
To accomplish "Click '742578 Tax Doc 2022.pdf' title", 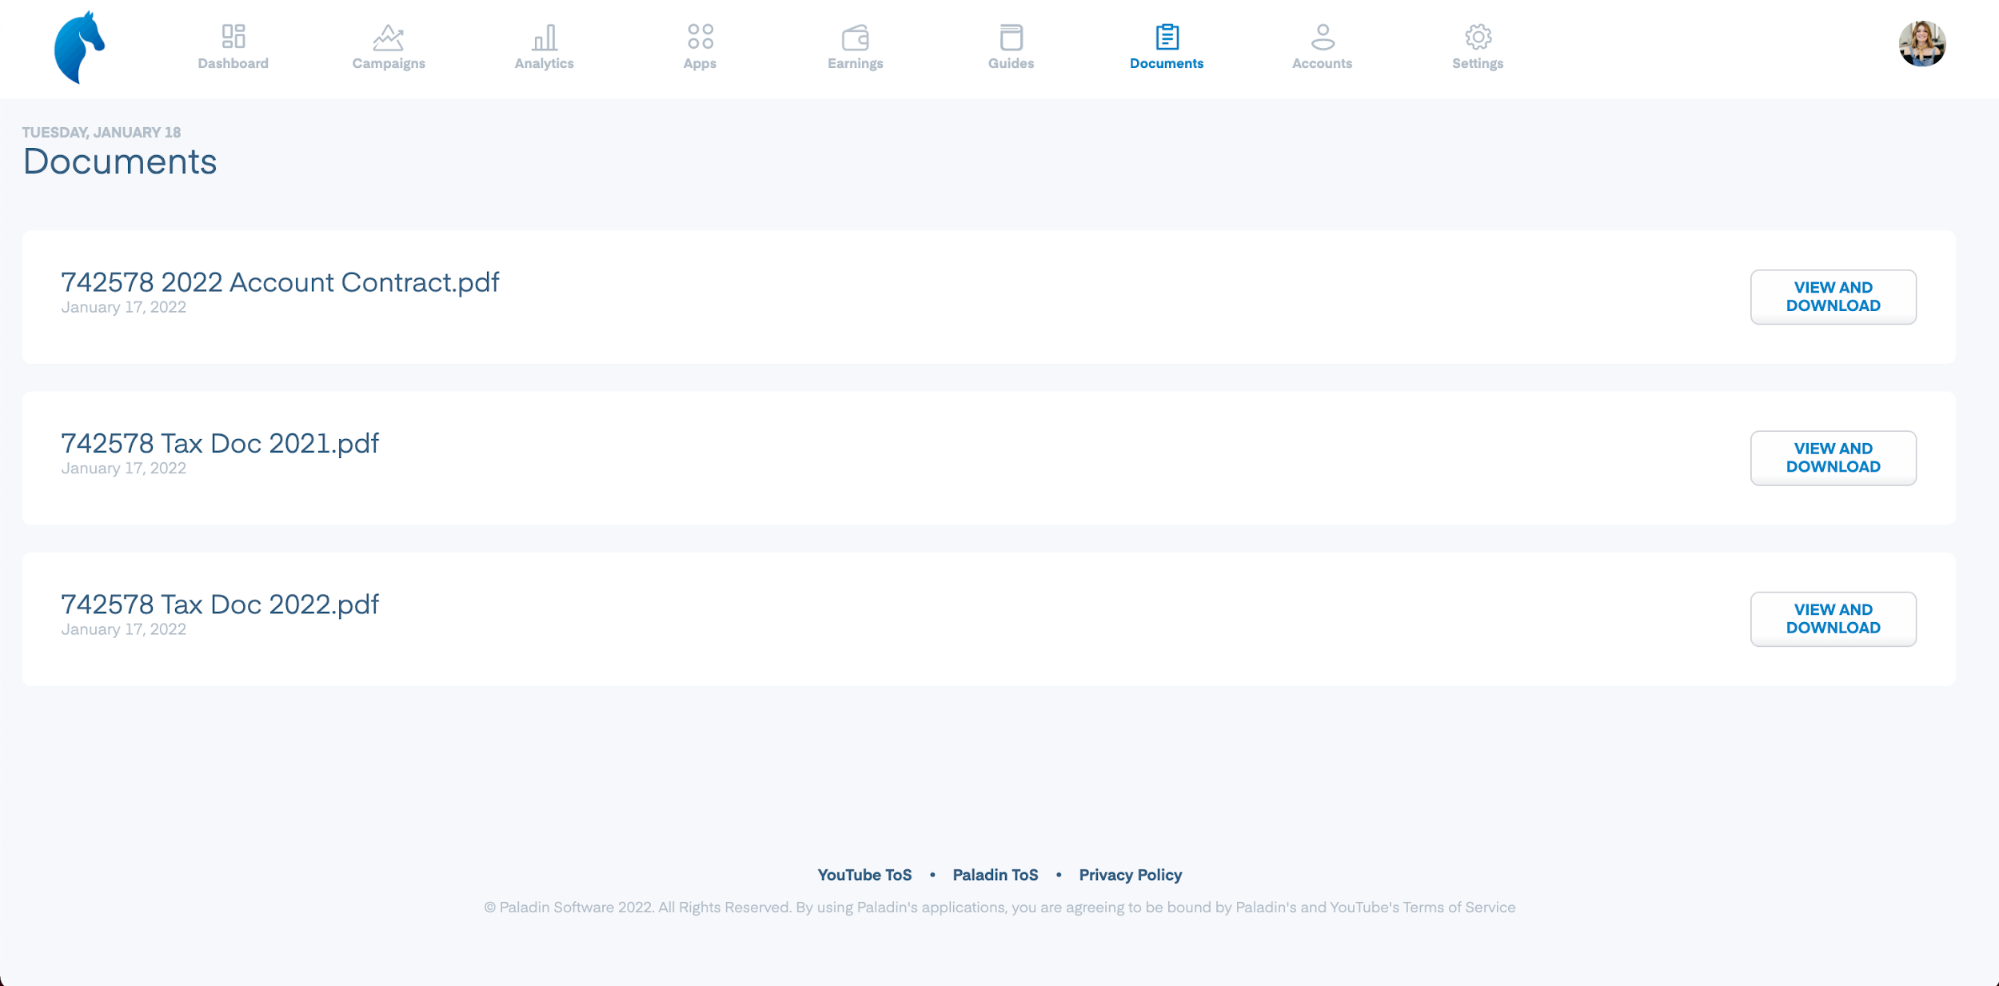I will point(220,604).
